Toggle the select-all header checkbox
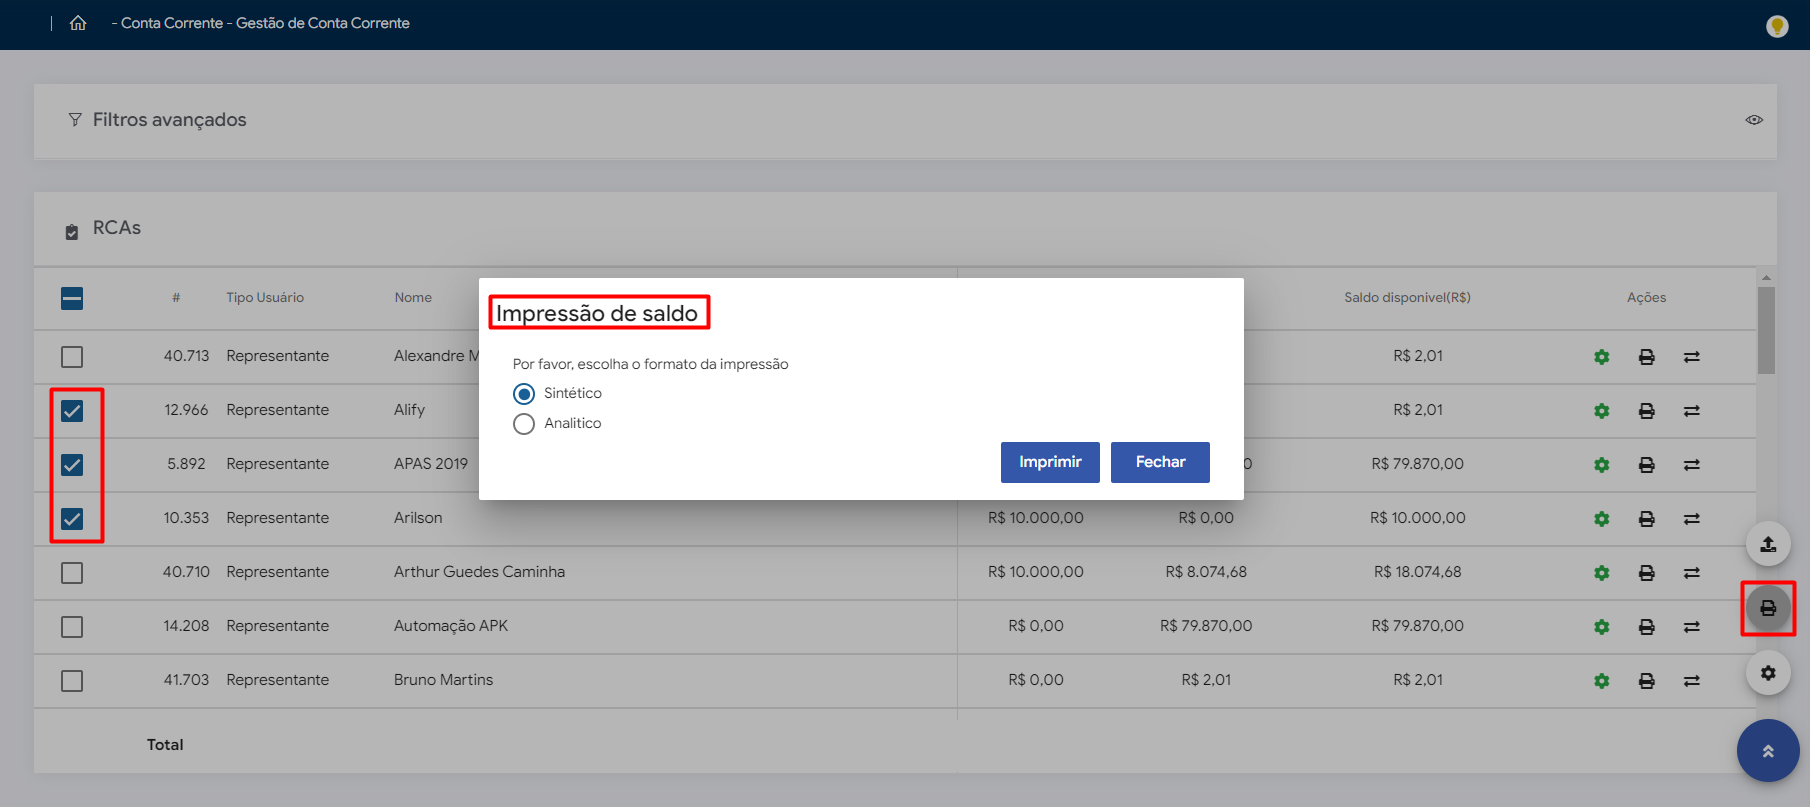1810x807 pixels. (72, 298)
